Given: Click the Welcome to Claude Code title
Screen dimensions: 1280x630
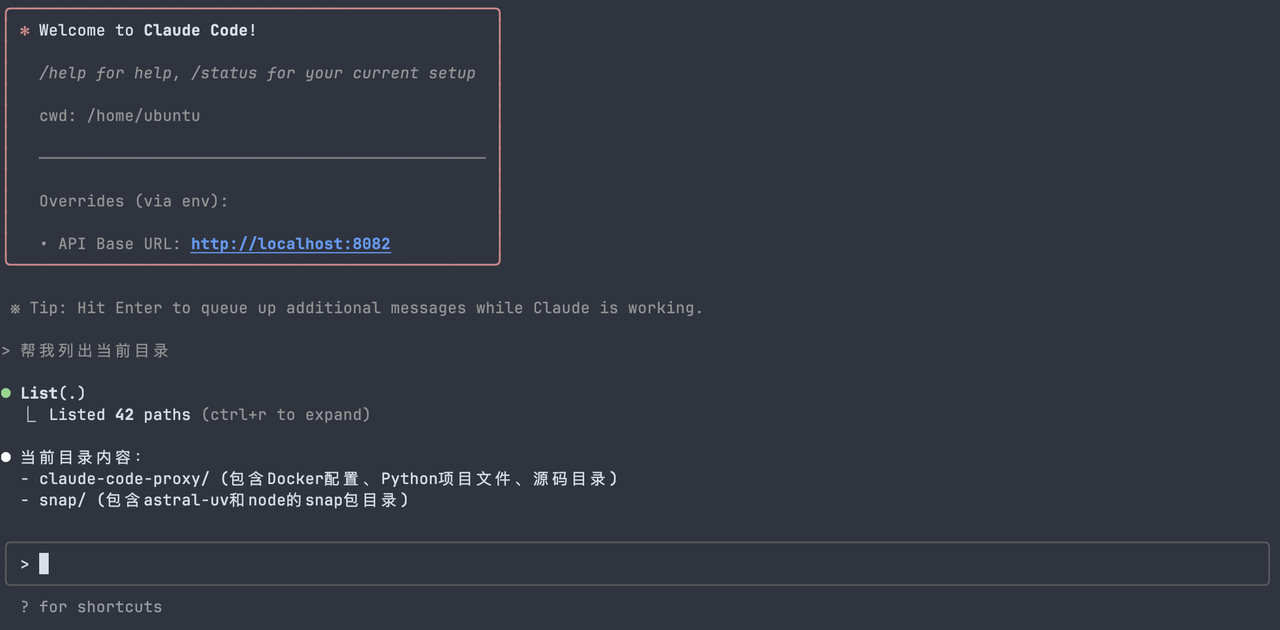Looking at the screenshot, I should [x=148, y=31].
